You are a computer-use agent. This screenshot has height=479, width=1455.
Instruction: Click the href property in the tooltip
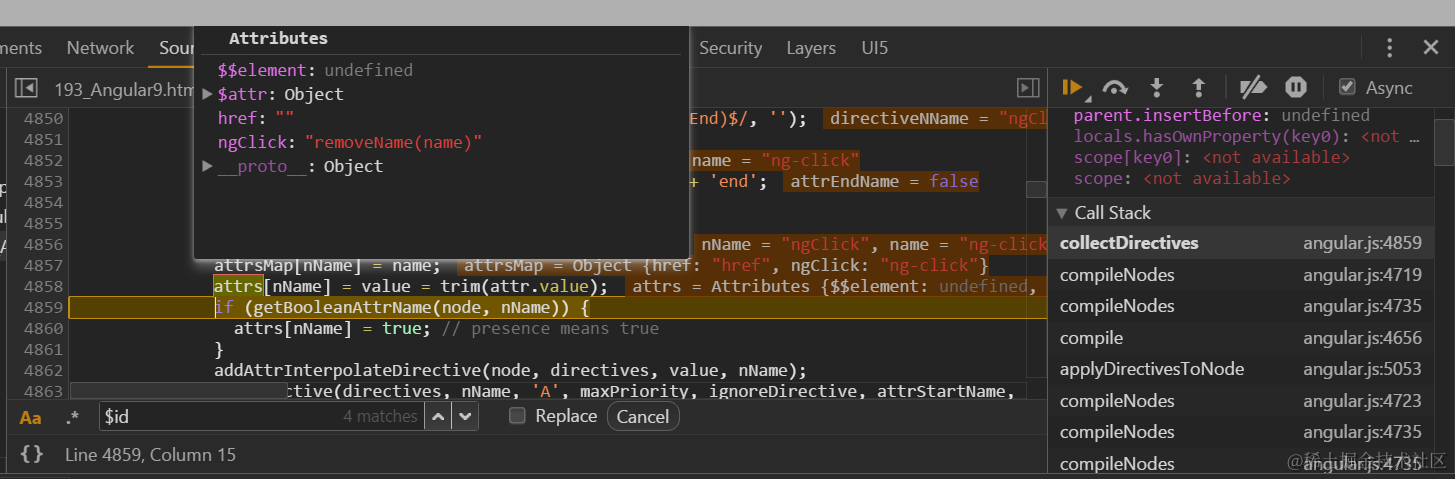tap(256, 118)
